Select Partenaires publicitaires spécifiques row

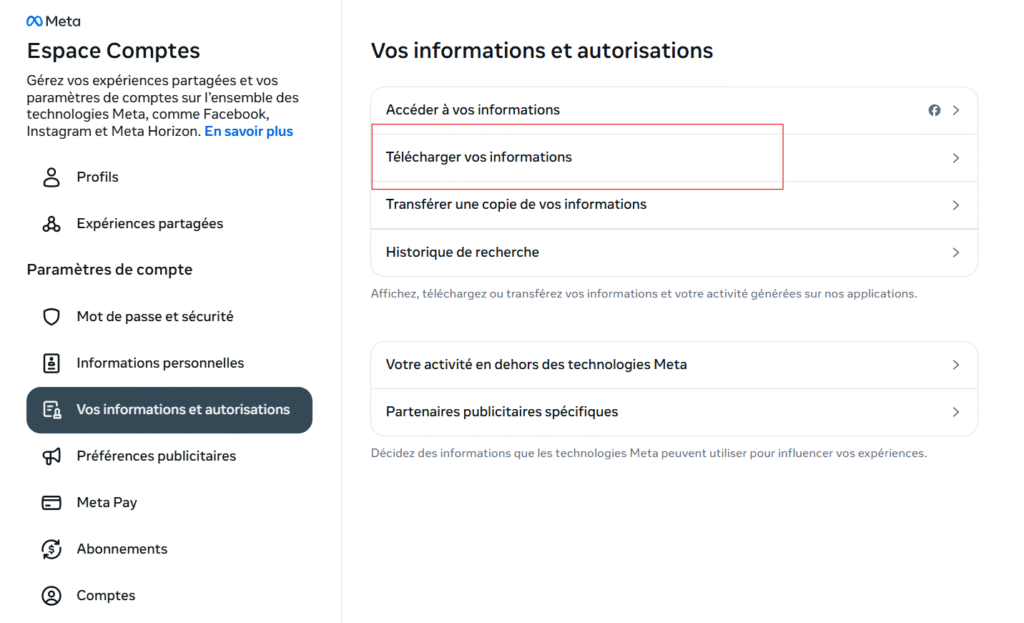point(502,412)
